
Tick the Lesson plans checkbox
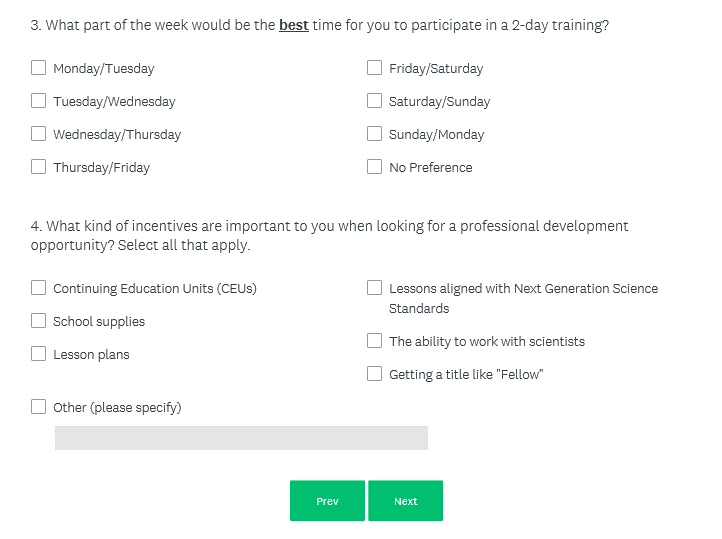(39, 354)
